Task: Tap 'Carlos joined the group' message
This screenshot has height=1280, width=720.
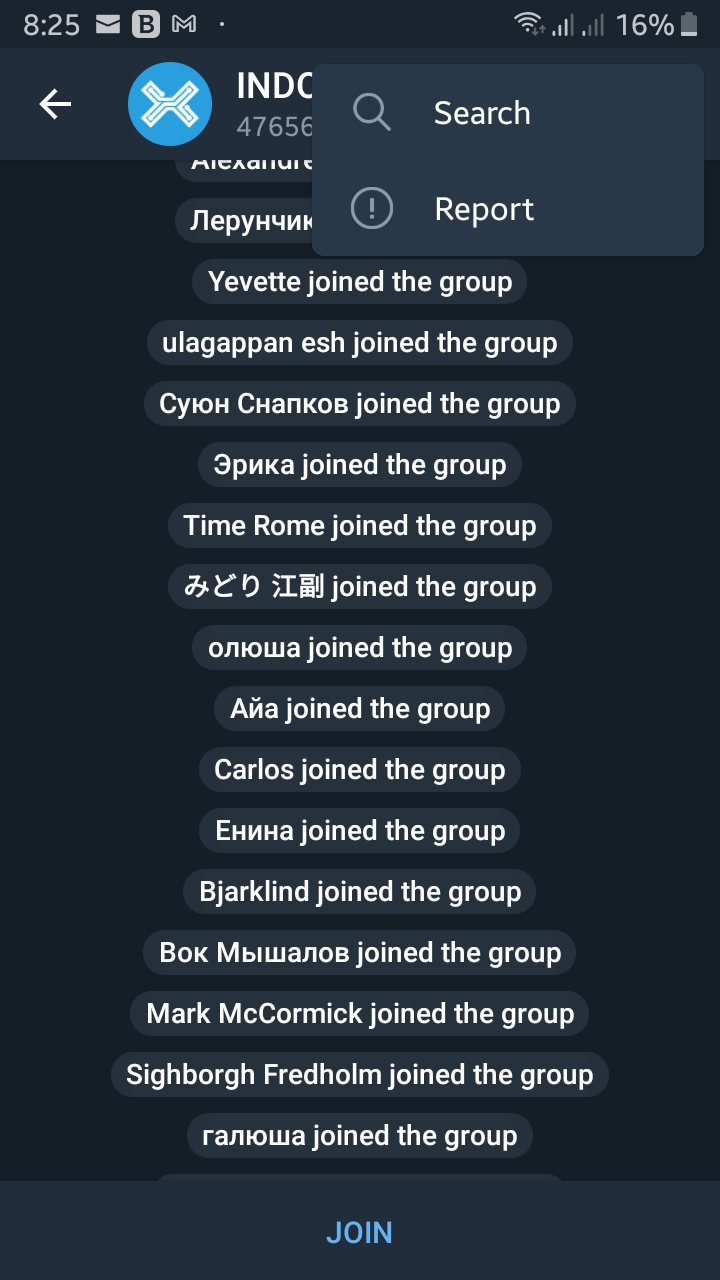Action: [x=360, y=770]
